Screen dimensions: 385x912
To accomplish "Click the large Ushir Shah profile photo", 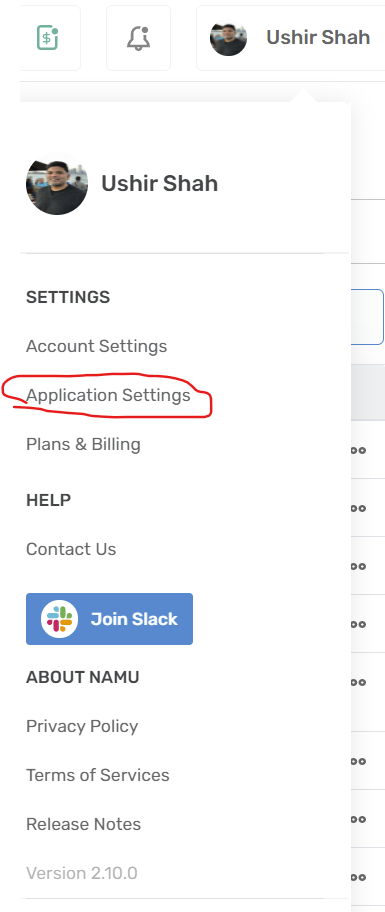I will tap(57, 183).
